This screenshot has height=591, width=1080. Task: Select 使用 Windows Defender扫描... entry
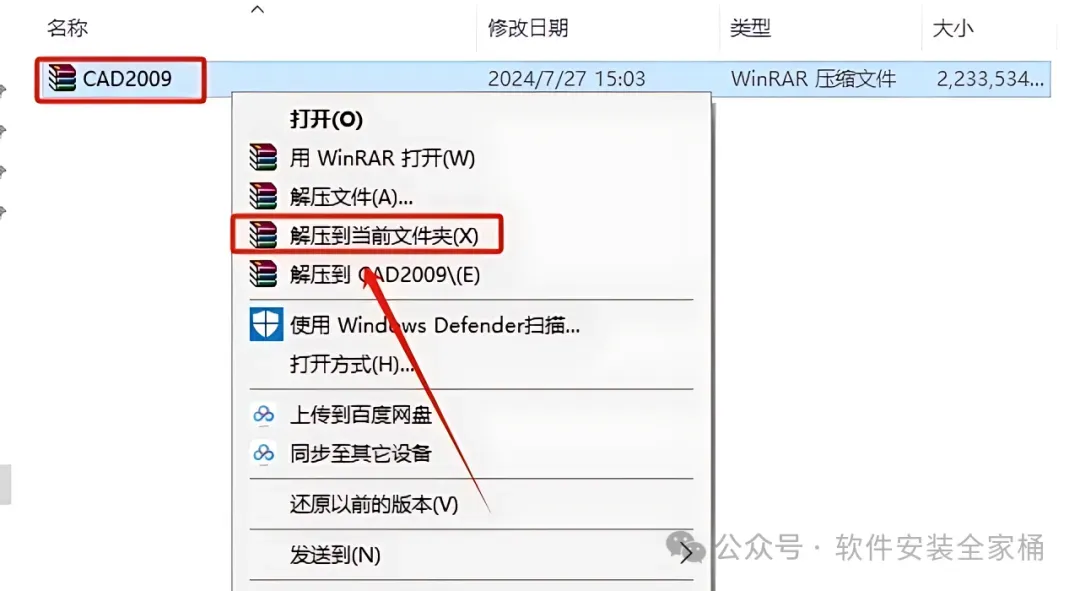tap(435, 324)
